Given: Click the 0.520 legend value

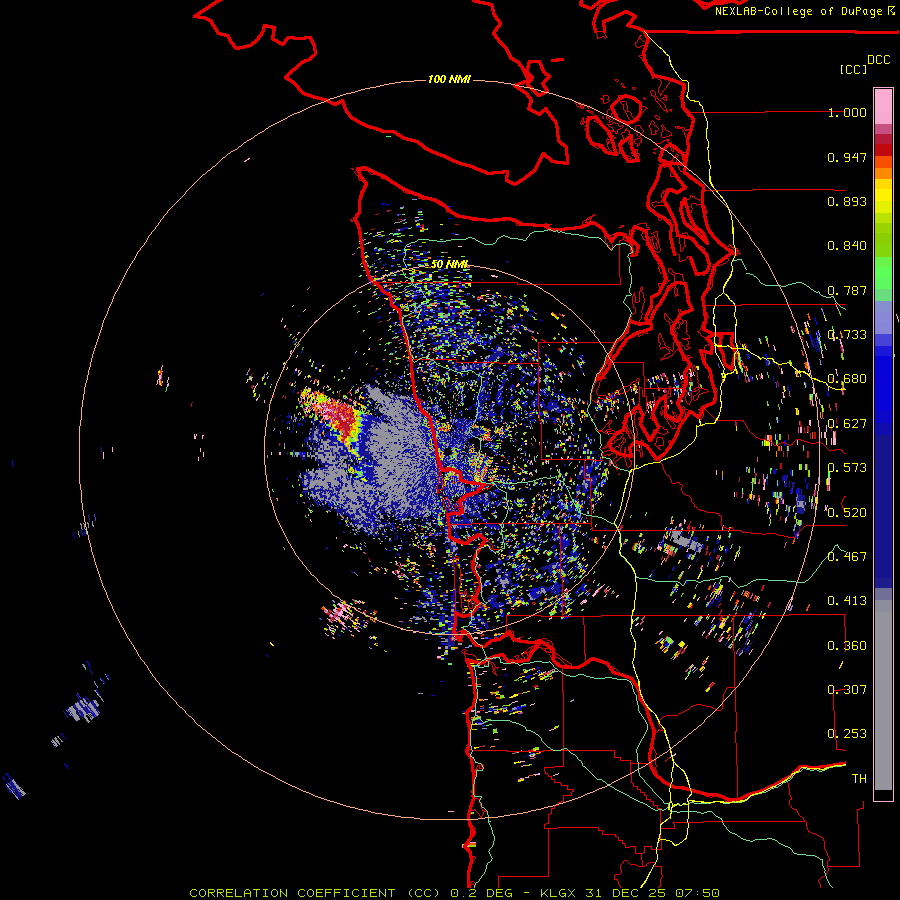Looking at the screenshot, I should point(847,513).
